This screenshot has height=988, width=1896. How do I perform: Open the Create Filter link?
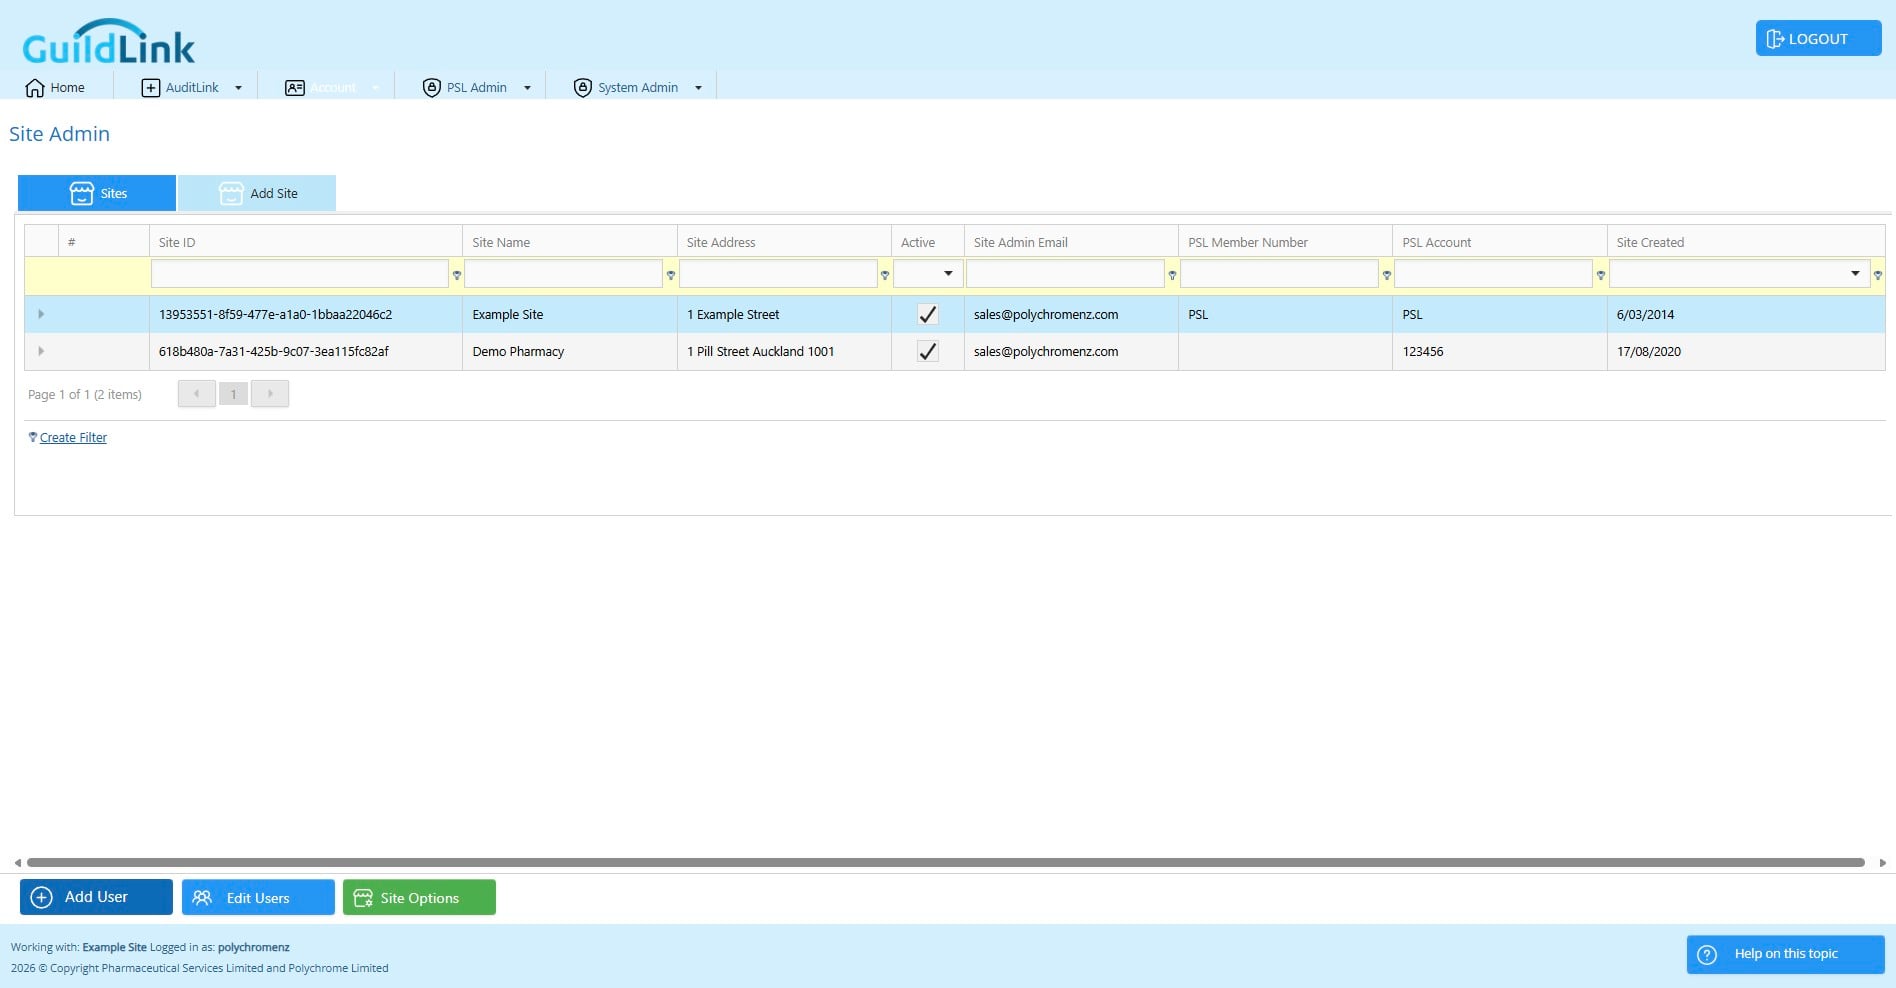(73, 437)
